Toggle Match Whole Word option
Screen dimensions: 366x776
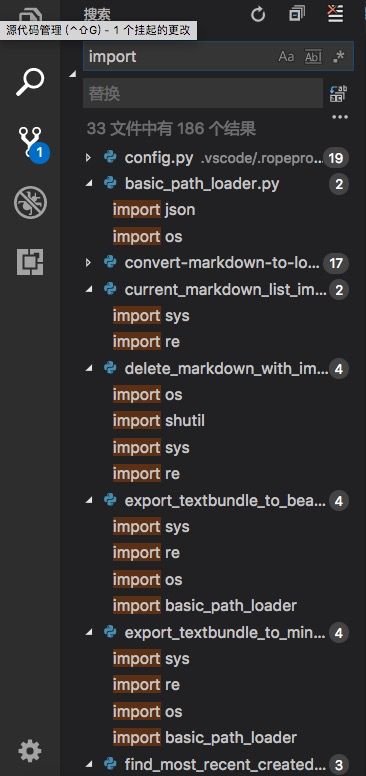point(313,57)
